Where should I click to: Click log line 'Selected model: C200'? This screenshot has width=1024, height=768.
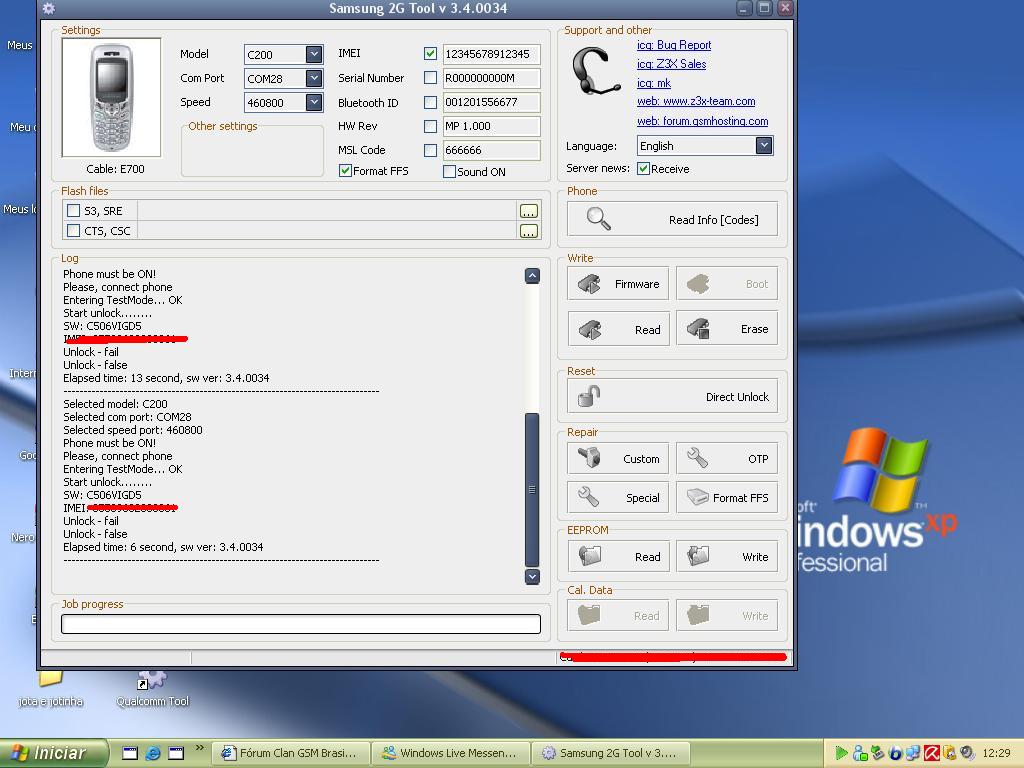[115, 404]
